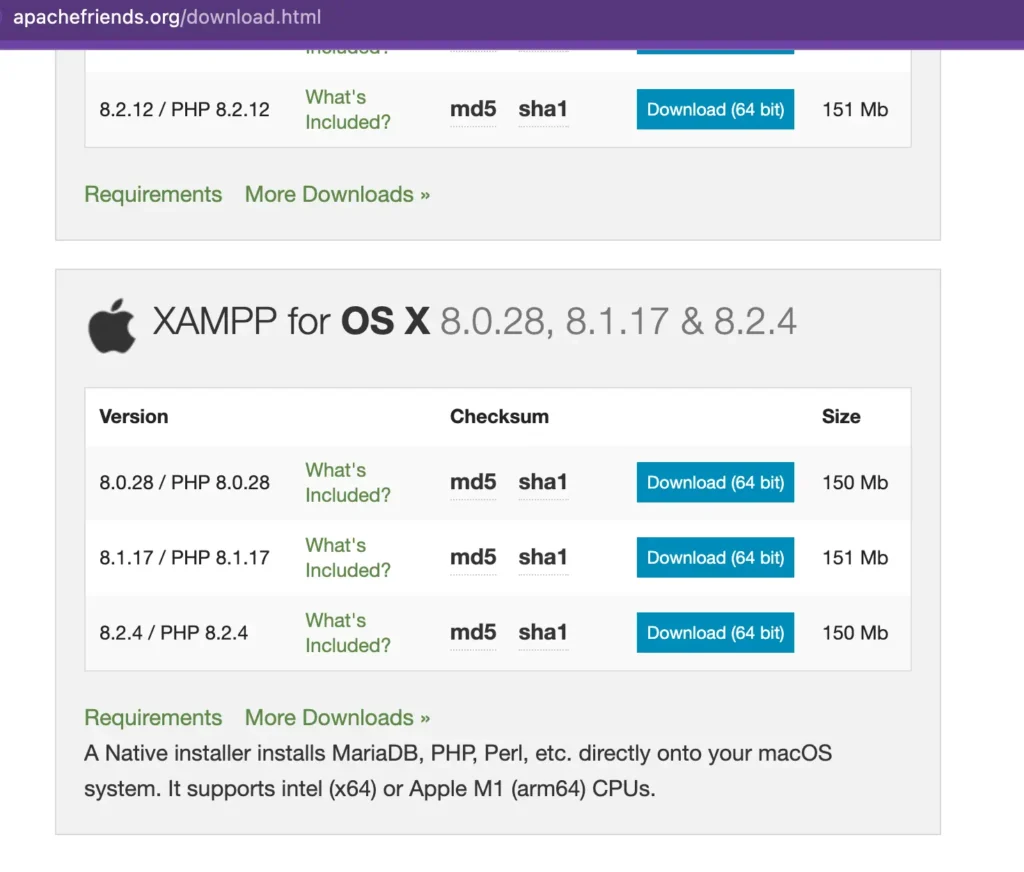
Task: Click version text 8.2.12 / PHP 8.2.12
Action: pos(184,110)
